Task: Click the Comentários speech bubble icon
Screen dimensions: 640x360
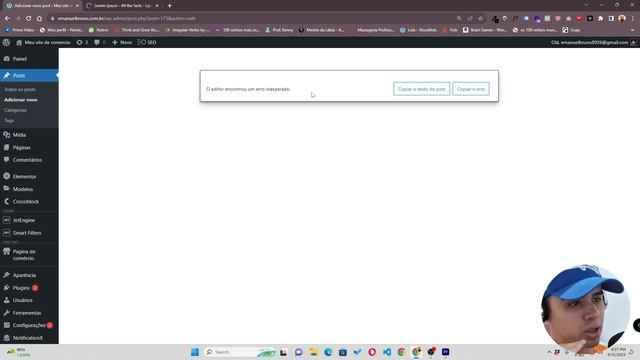Action: click(7, 160)
